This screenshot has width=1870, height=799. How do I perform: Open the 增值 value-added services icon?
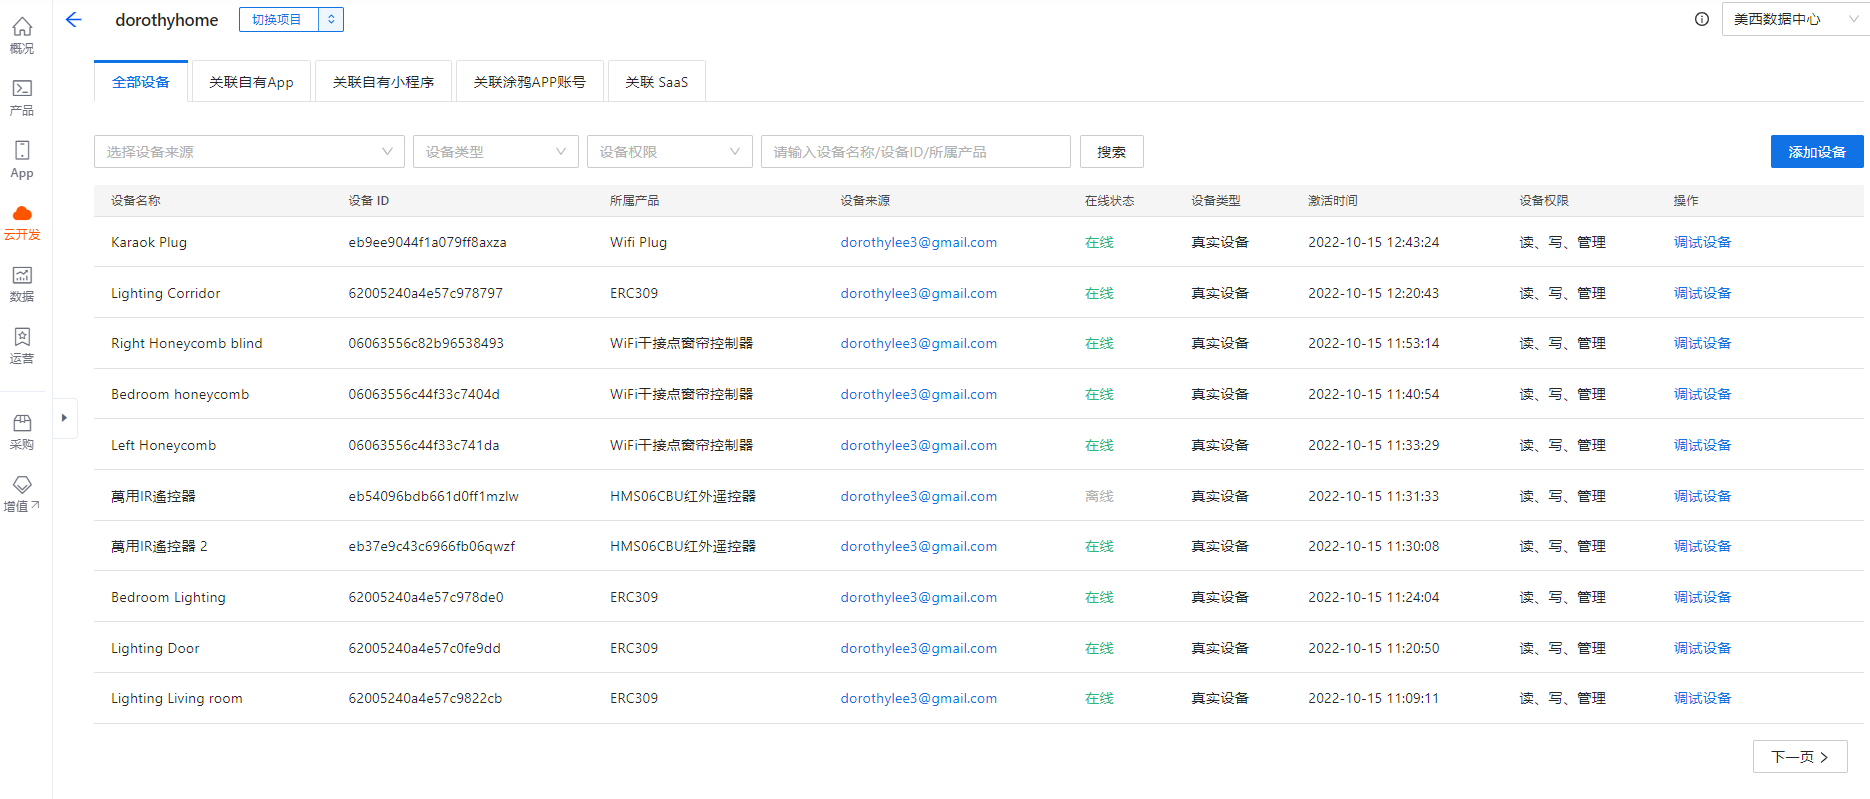point(22,494)
